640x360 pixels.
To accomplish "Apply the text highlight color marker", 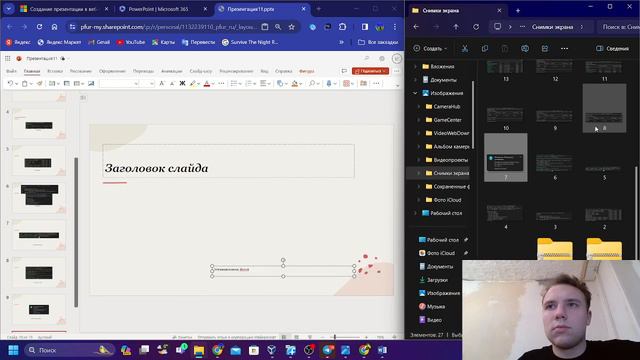I will click(193, 83).
